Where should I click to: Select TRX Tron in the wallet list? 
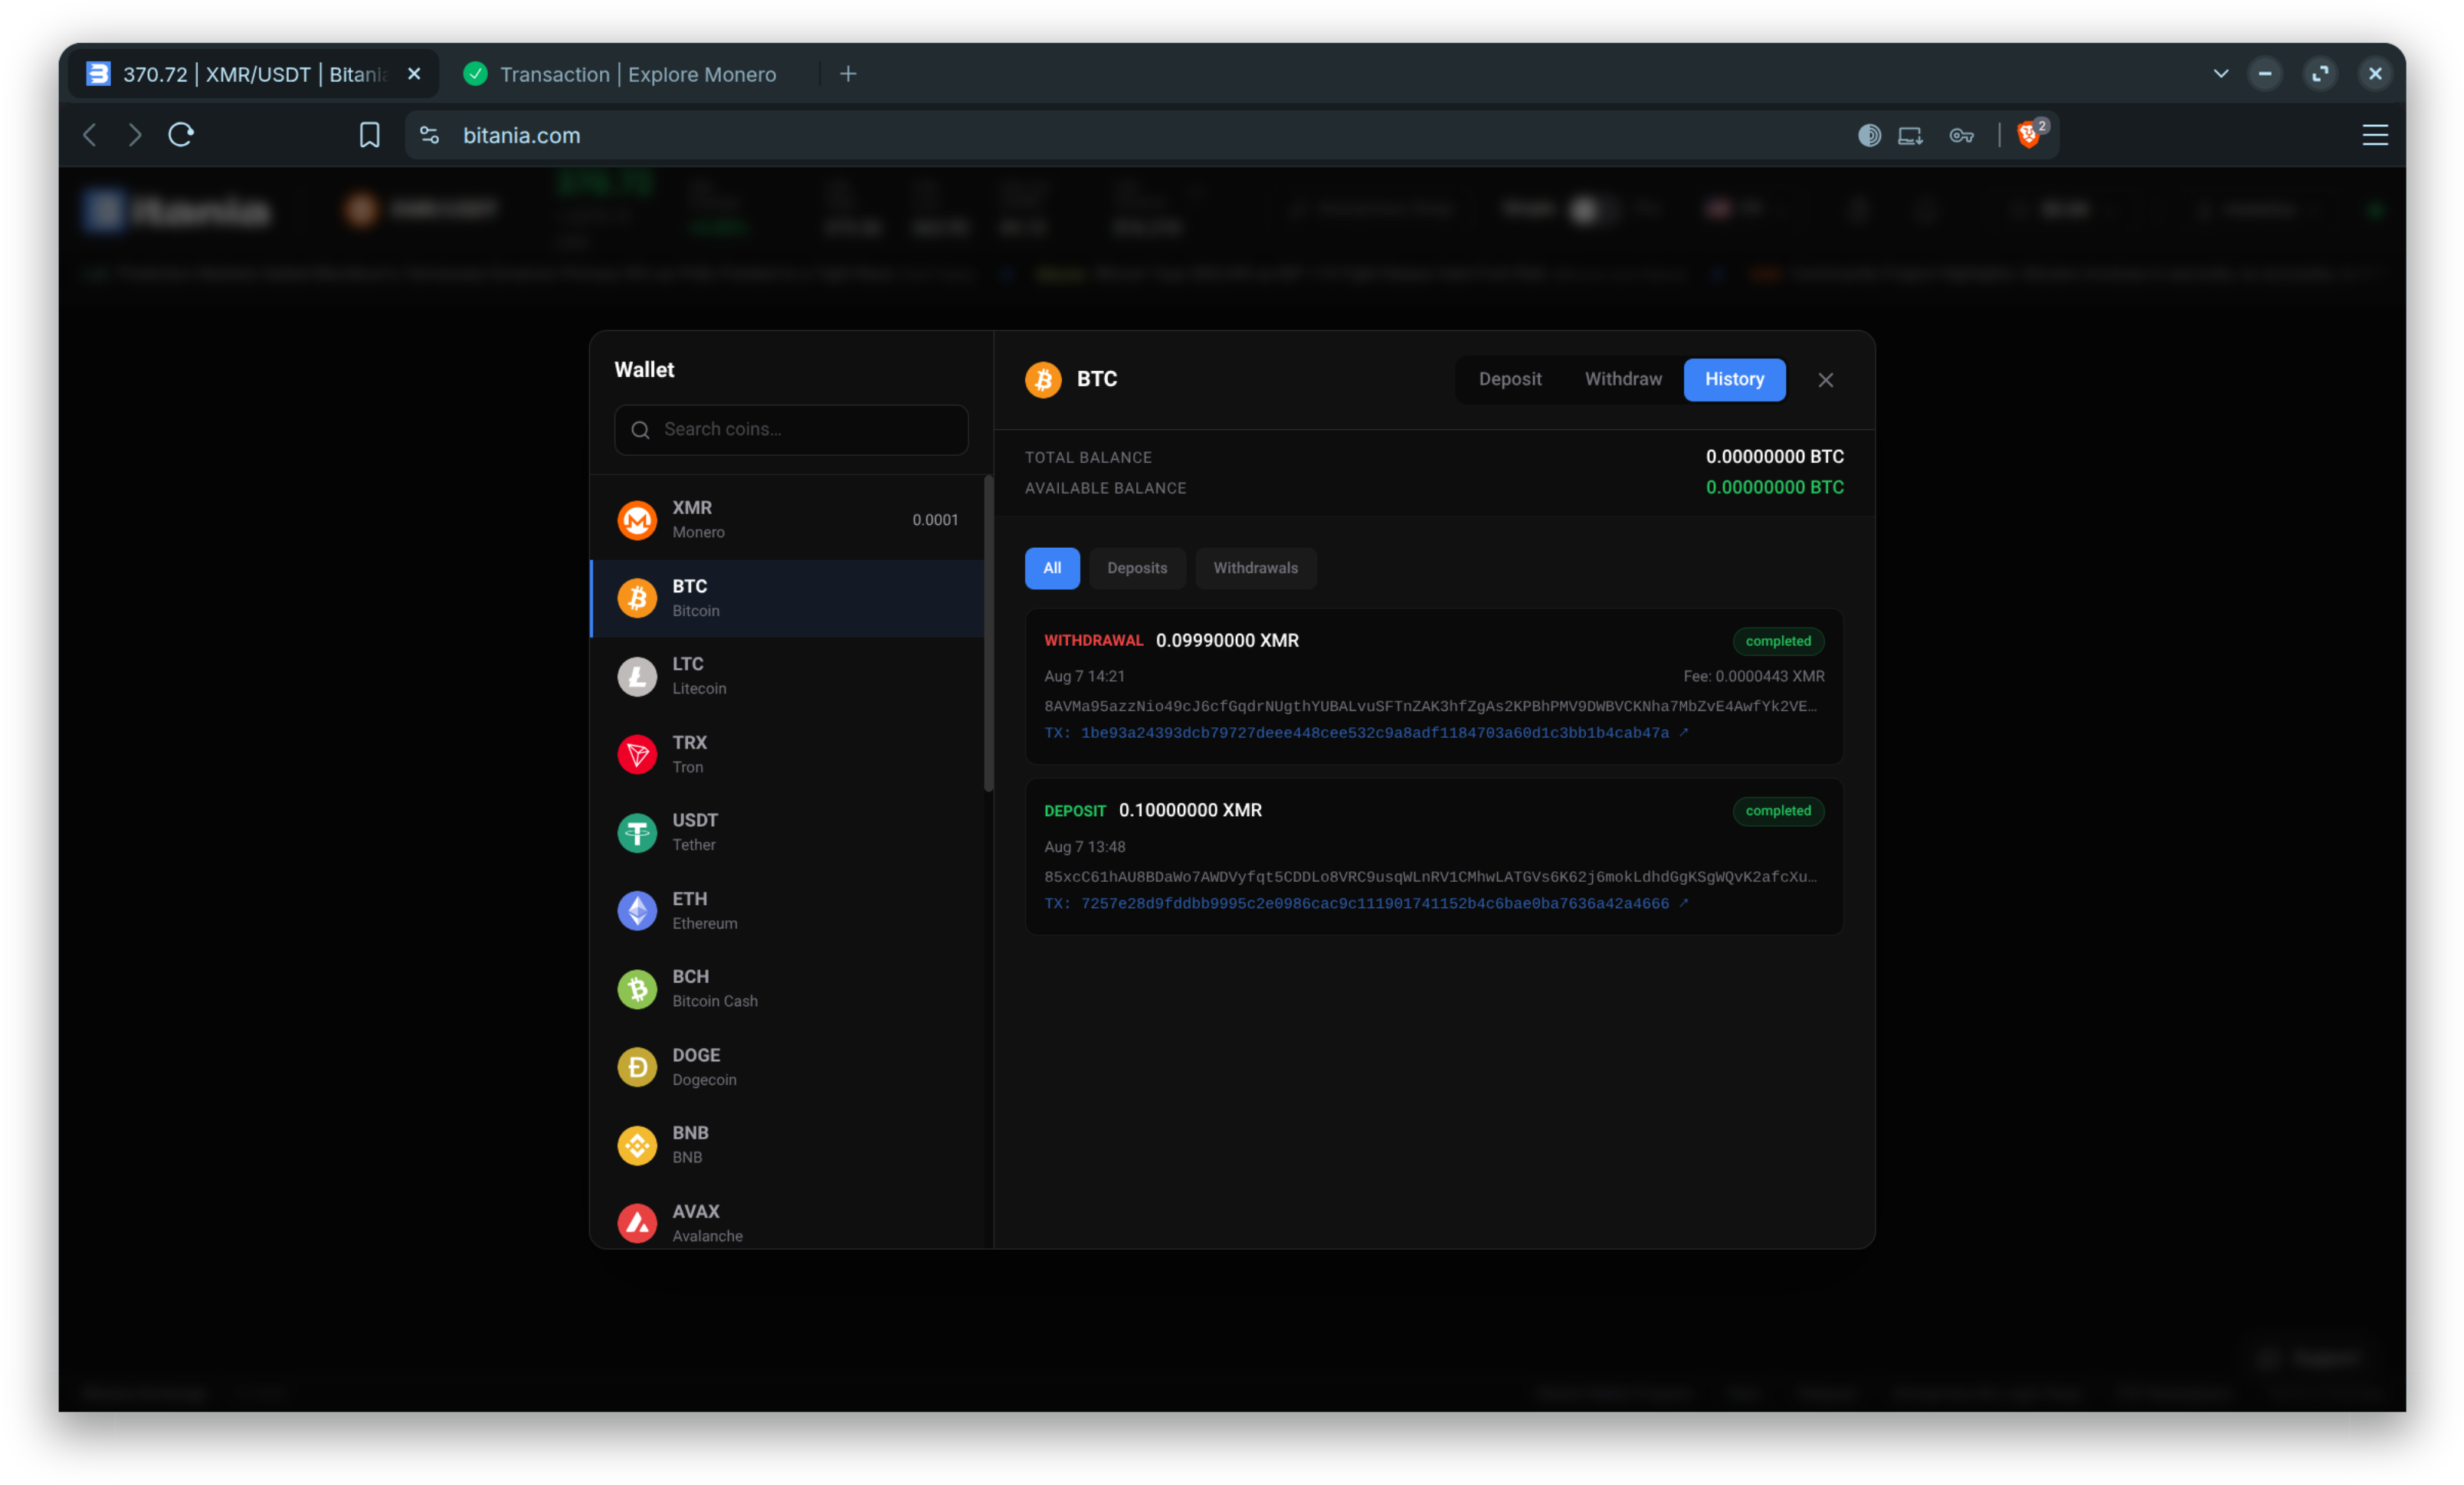tap(787, 754)
